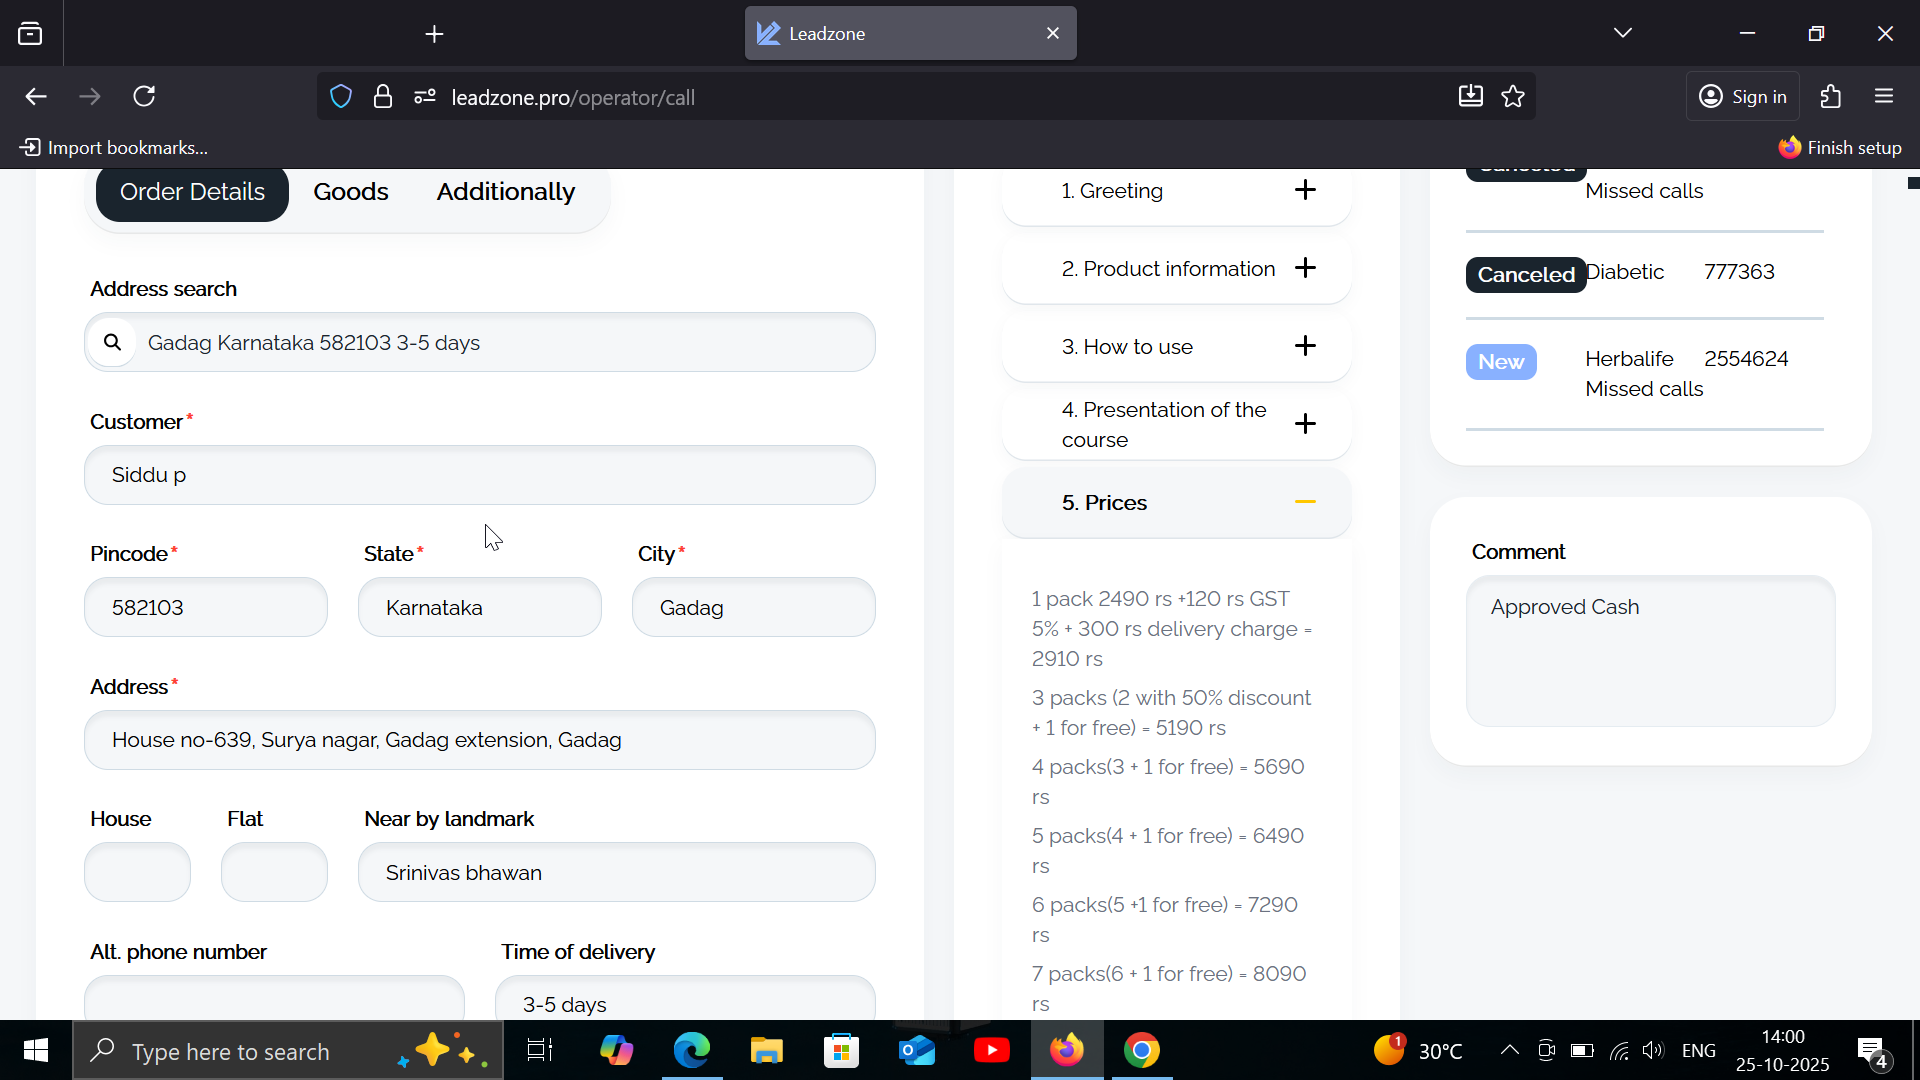Click the address search magnifier icon
1920x1080 pixels.
113,343
